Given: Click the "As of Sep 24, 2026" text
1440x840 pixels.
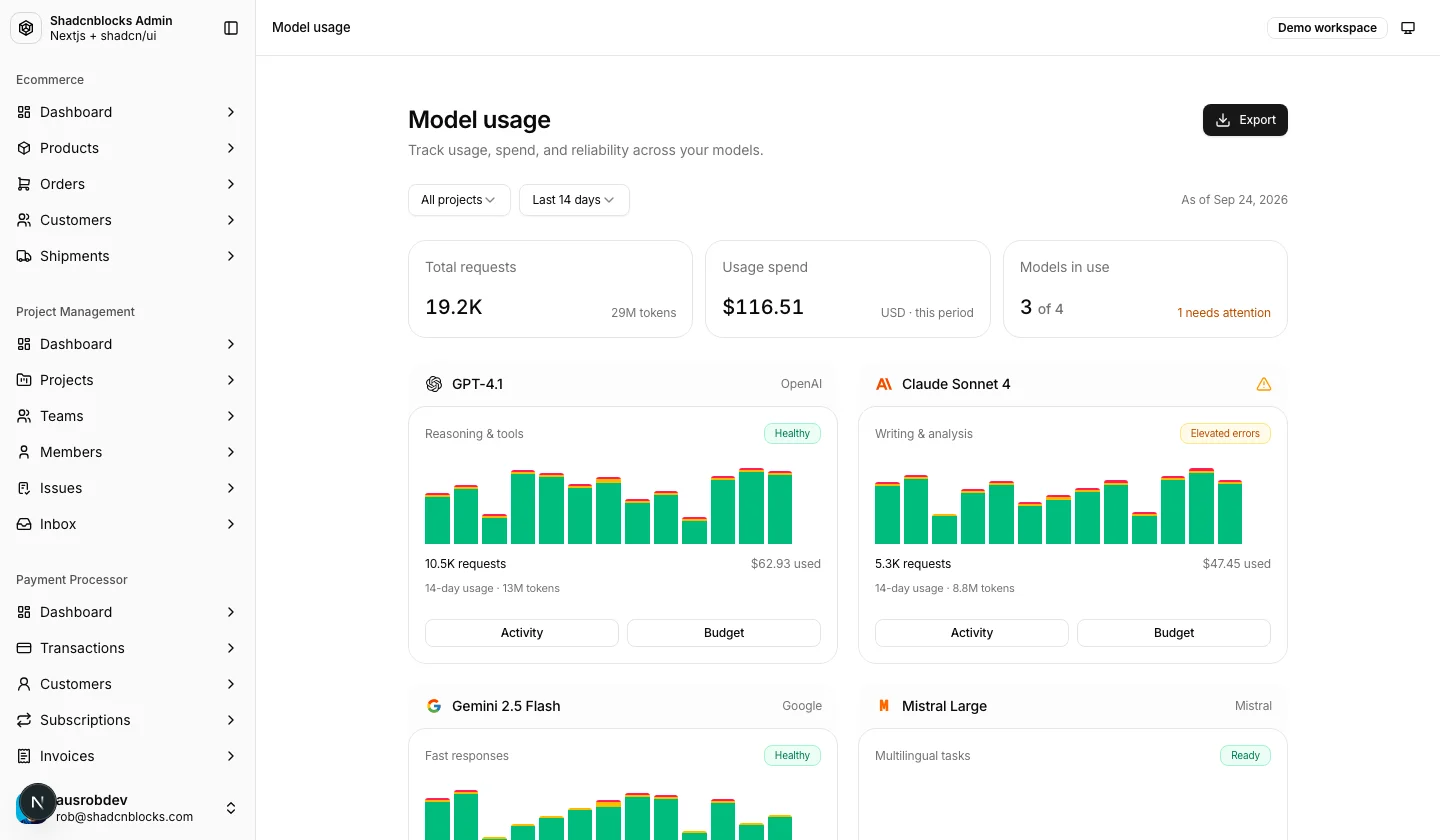Looking at the screenshot, I should [1234, 200].
